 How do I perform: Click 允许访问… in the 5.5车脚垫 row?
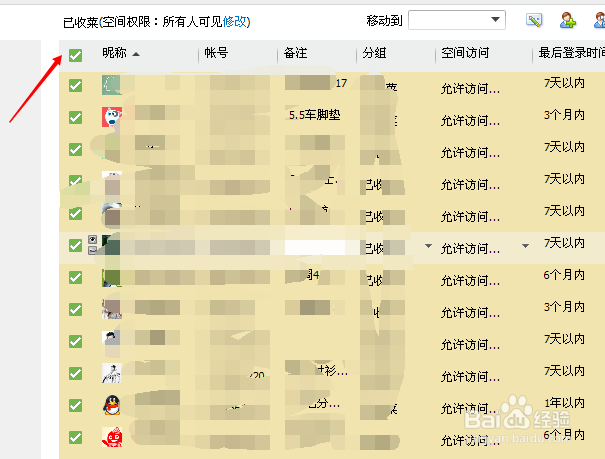coord(470,121)
